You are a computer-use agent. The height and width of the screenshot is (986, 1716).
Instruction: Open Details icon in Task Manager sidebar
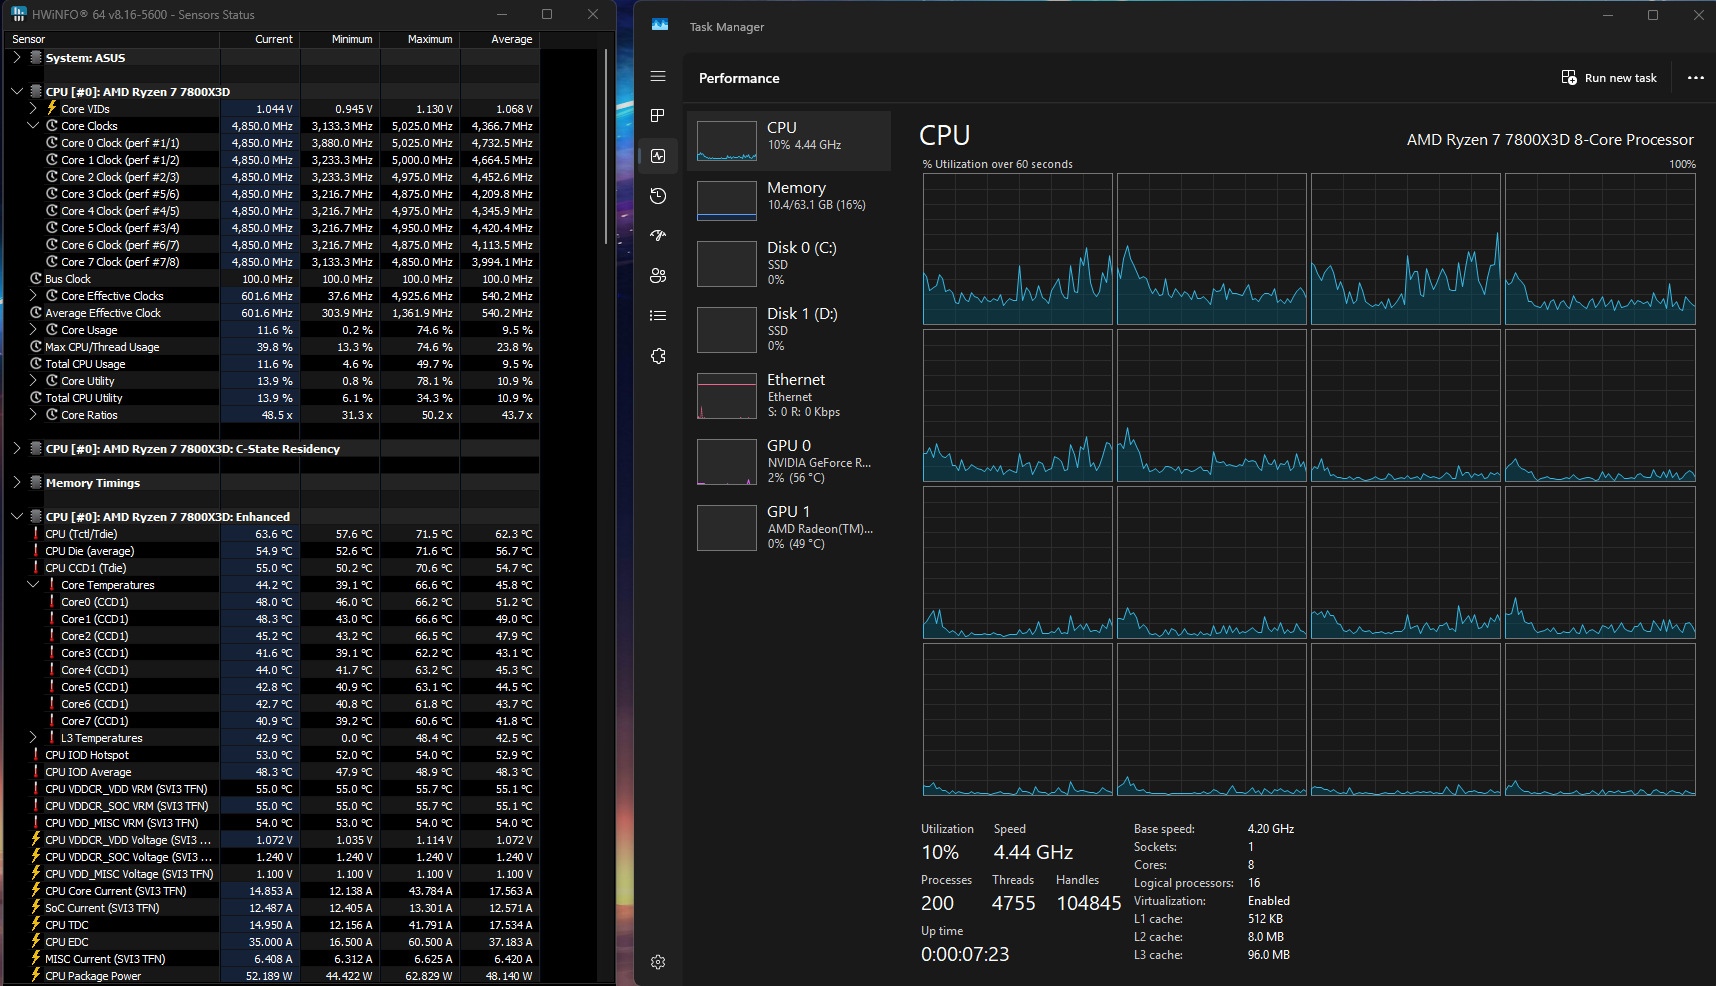click(x=658, y=316)
